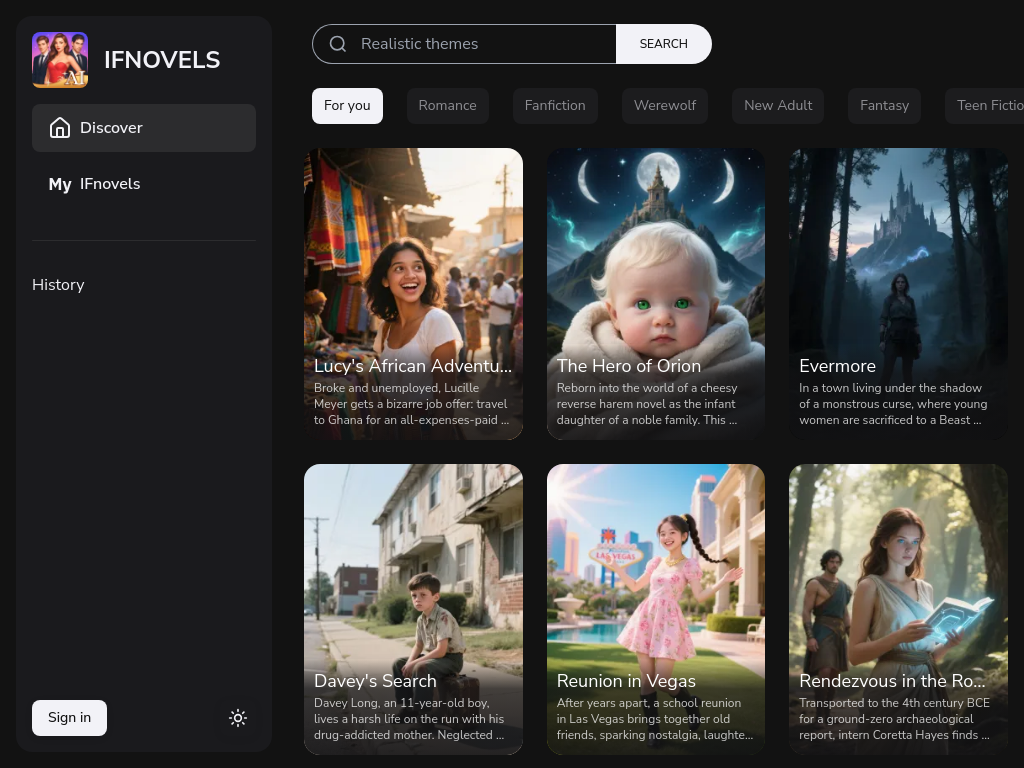Click the home icon beside Discover
Image resolution: width=1024 pixels, height=768 pixels.
point(60,128)
